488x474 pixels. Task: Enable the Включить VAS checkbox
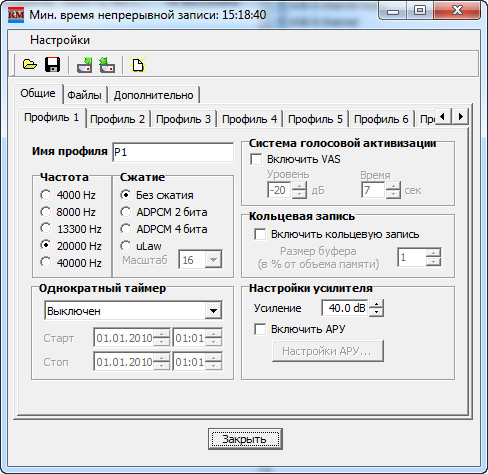point(256,159)
